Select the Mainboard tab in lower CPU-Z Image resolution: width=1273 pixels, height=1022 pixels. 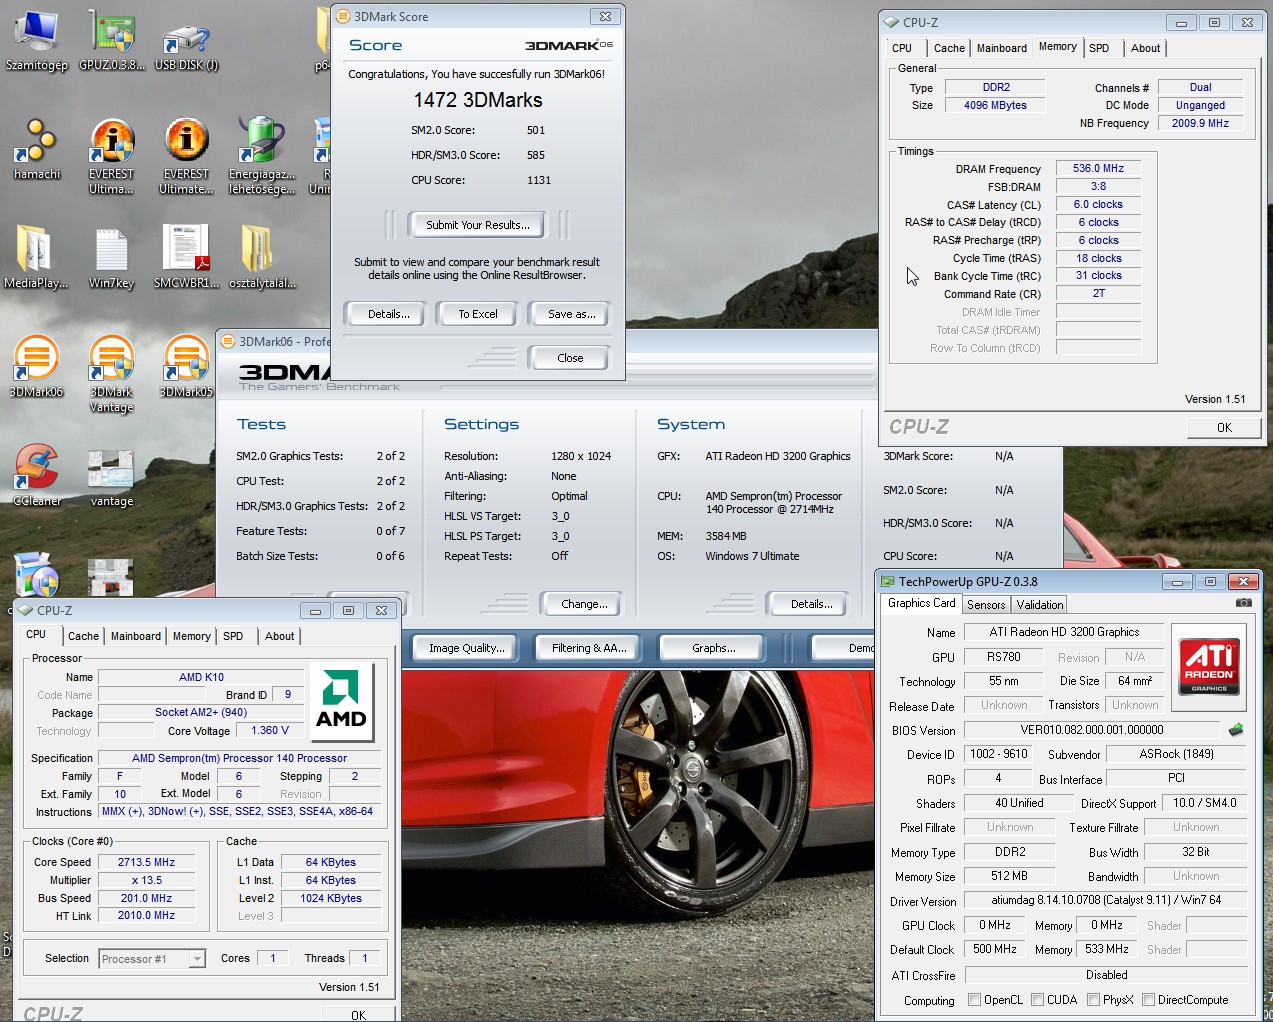coord(136,636)
